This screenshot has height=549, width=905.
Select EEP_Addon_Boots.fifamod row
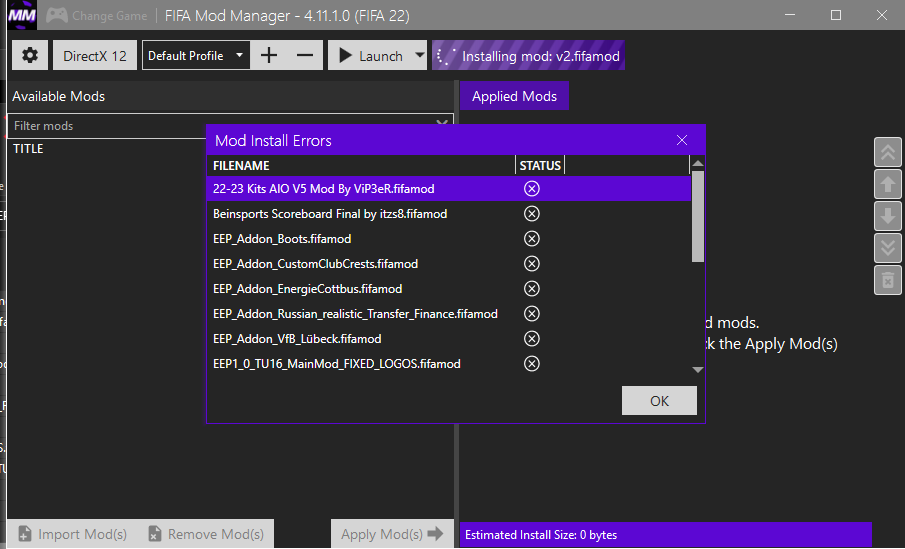tap(449, 238)
